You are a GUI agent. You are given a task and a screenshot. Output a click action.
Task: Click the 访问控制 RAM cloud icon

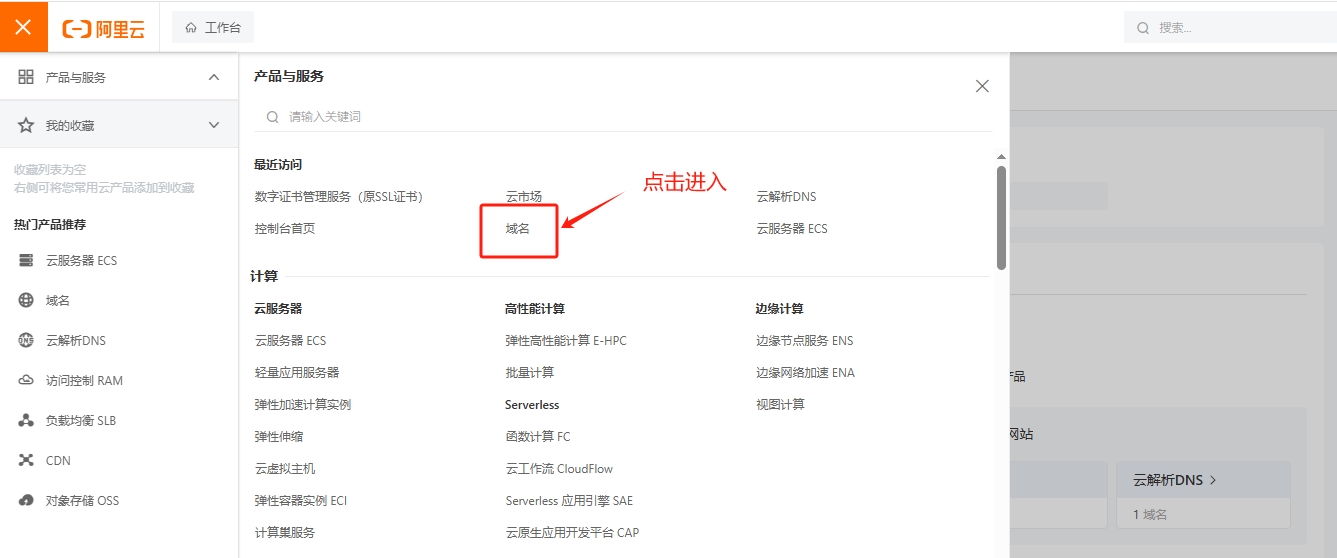click(x=26, y=380)
